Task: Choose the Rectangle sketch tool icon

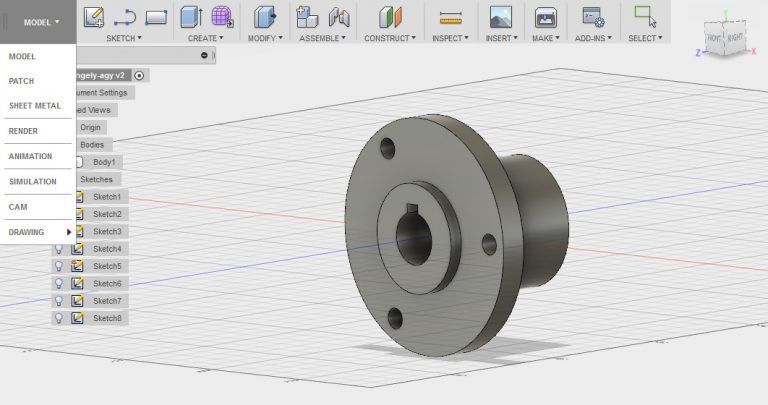Action: (156, 17)
